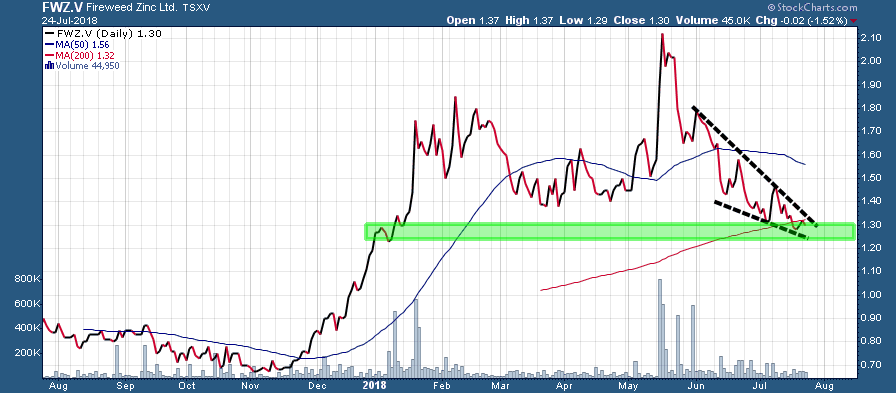Click the 1.00 price axis label
The image size is (896, 393).
pos(871,295)
